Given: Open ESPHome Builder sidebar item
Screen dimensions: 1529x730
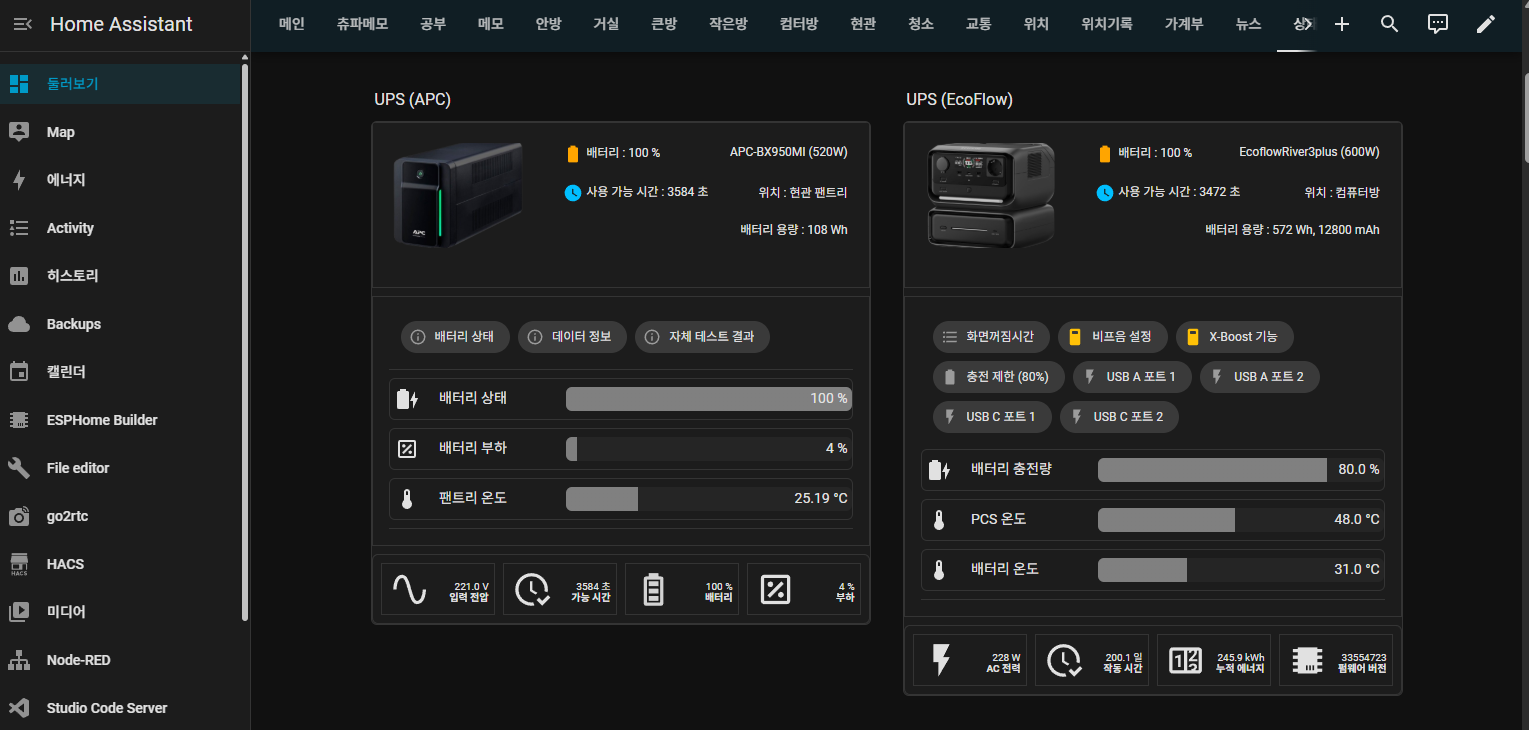Looking at the screenshot, I should coord(101,420).
